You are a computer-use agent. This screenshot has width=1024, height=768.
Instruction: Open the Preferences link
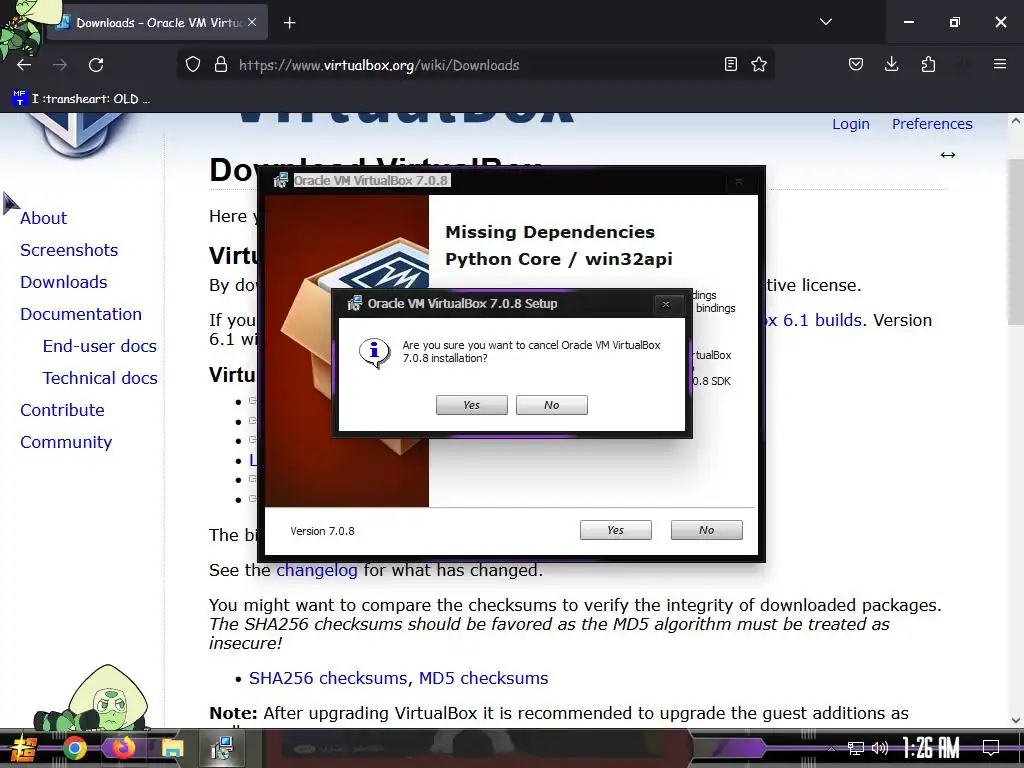[932, 124]
